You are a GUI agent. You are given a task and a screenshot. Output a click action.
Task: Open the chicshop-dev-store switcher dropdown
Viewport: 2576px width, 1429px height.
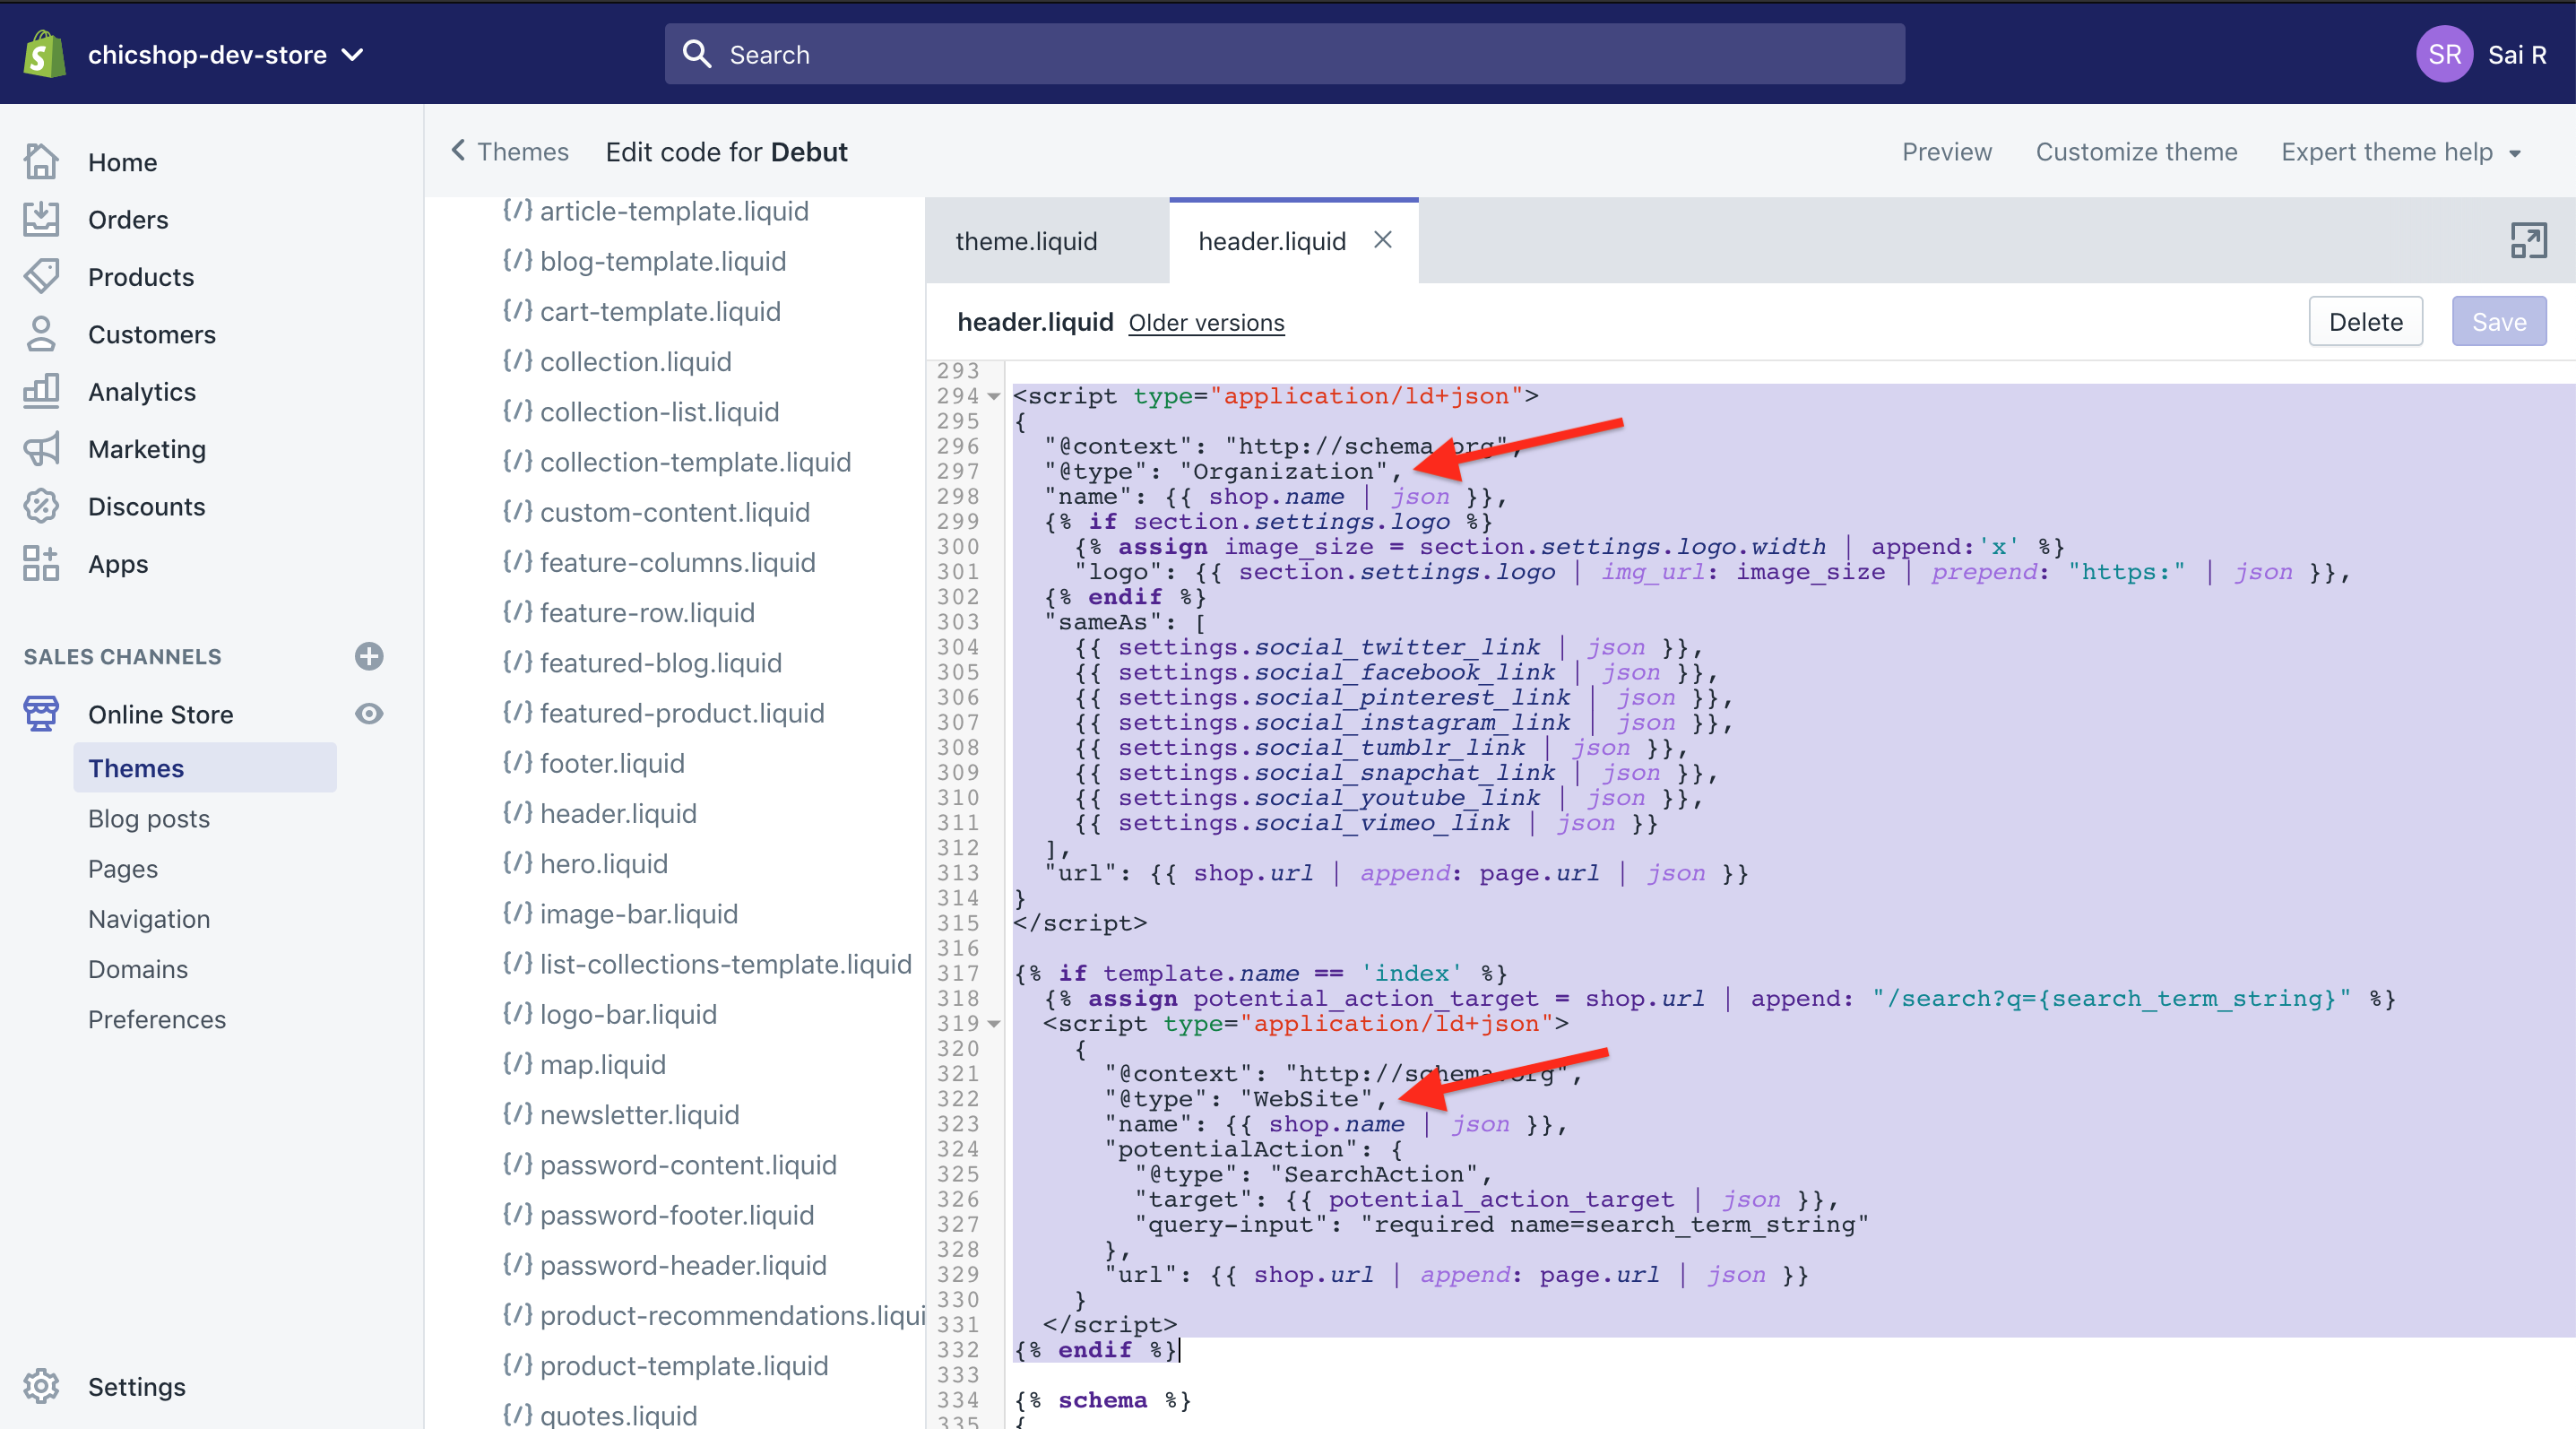(x=225, y=55)
